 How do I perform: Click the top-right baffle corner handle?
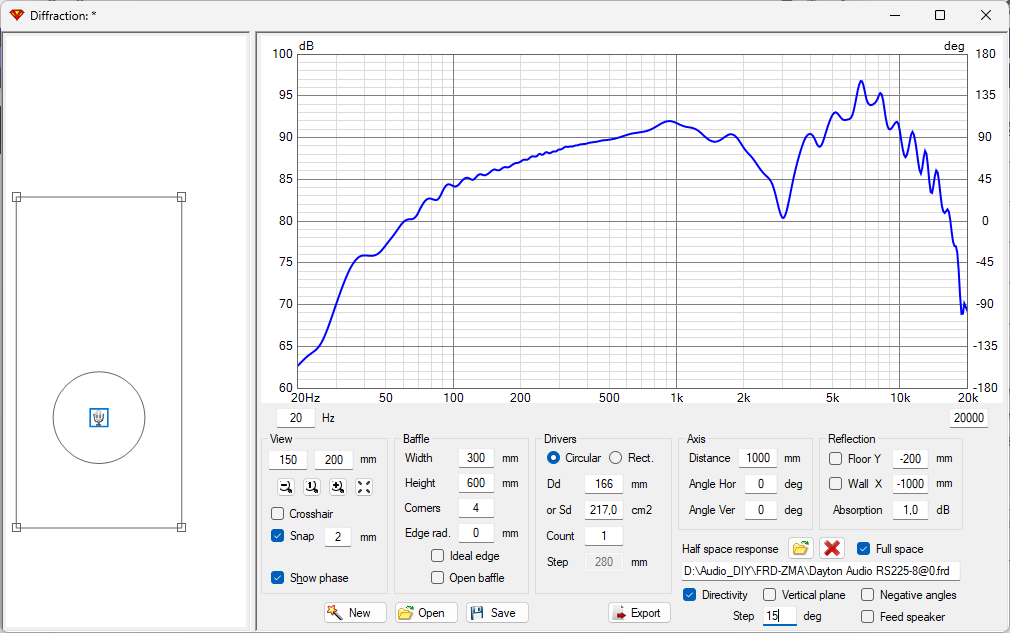[182, 197]
